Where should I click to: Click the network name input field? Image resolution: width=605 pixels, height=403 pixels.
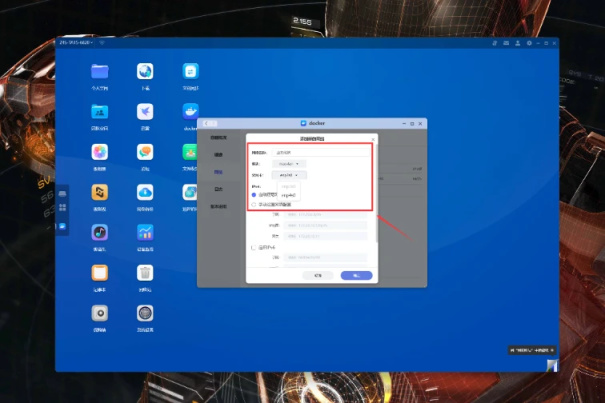[x=321, y=153]
